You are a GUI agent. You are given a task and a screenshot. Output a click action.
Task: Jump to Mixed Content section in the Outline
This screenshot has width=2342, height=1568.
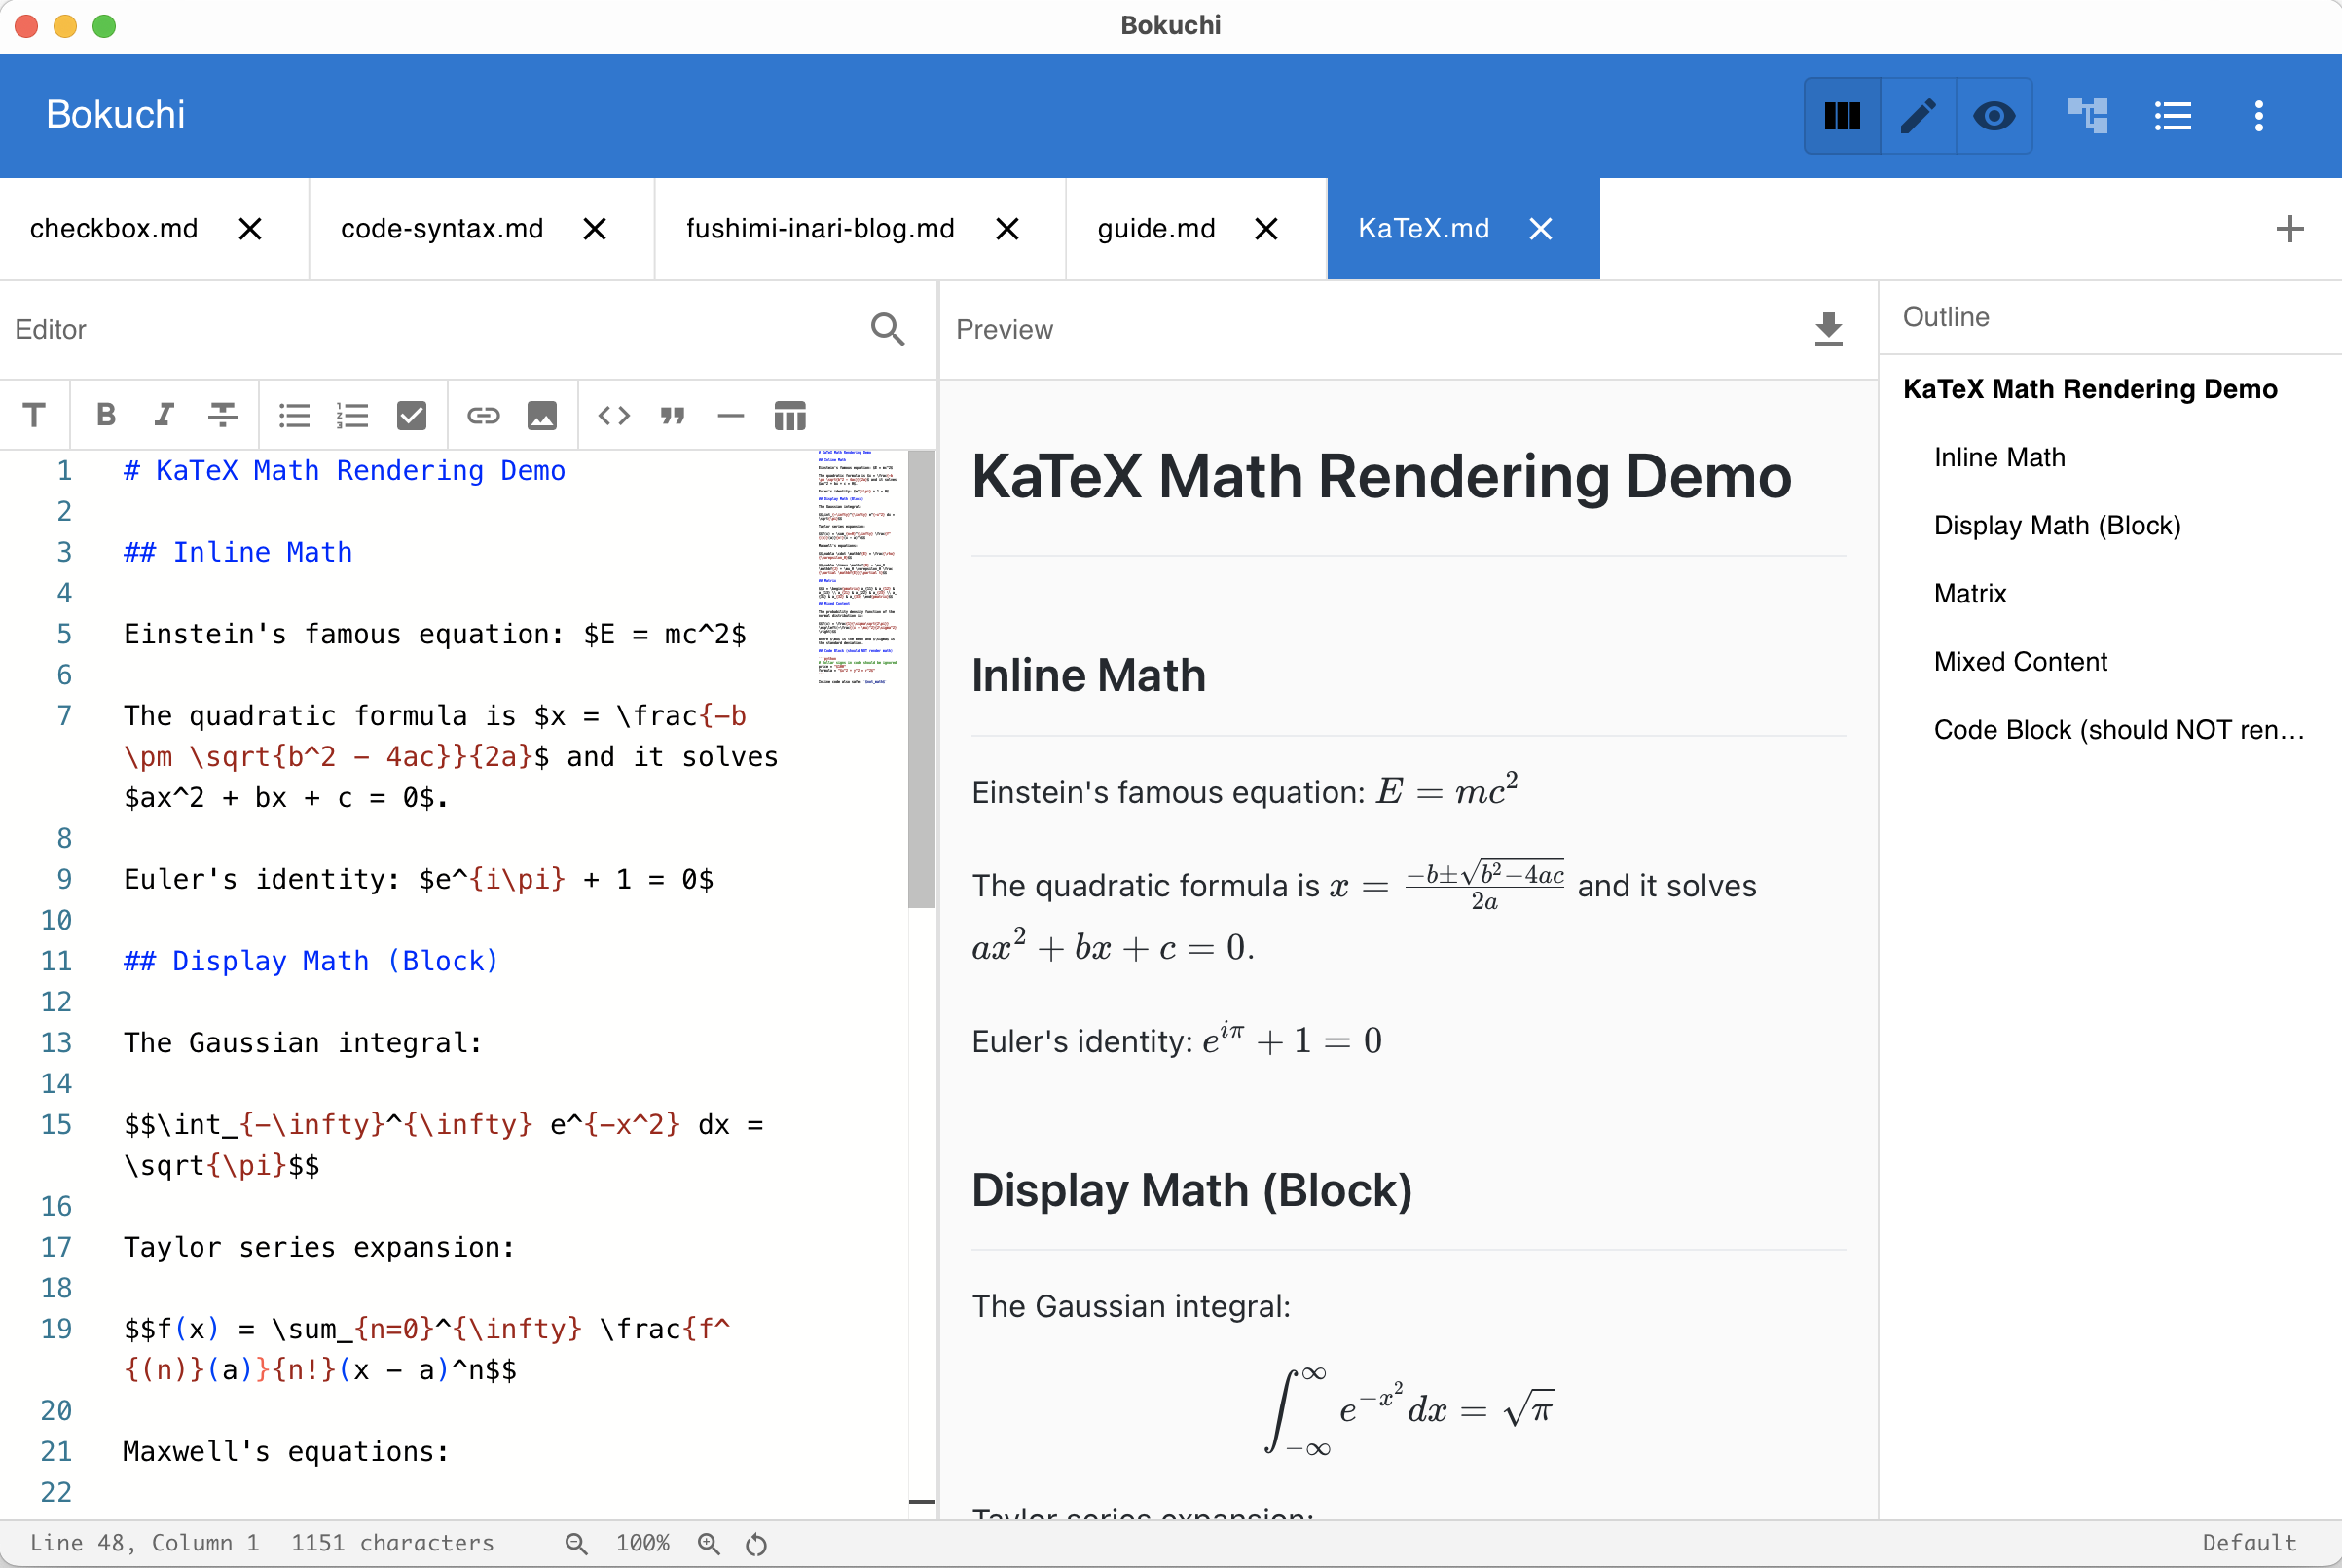click(x=2020, y=661)
